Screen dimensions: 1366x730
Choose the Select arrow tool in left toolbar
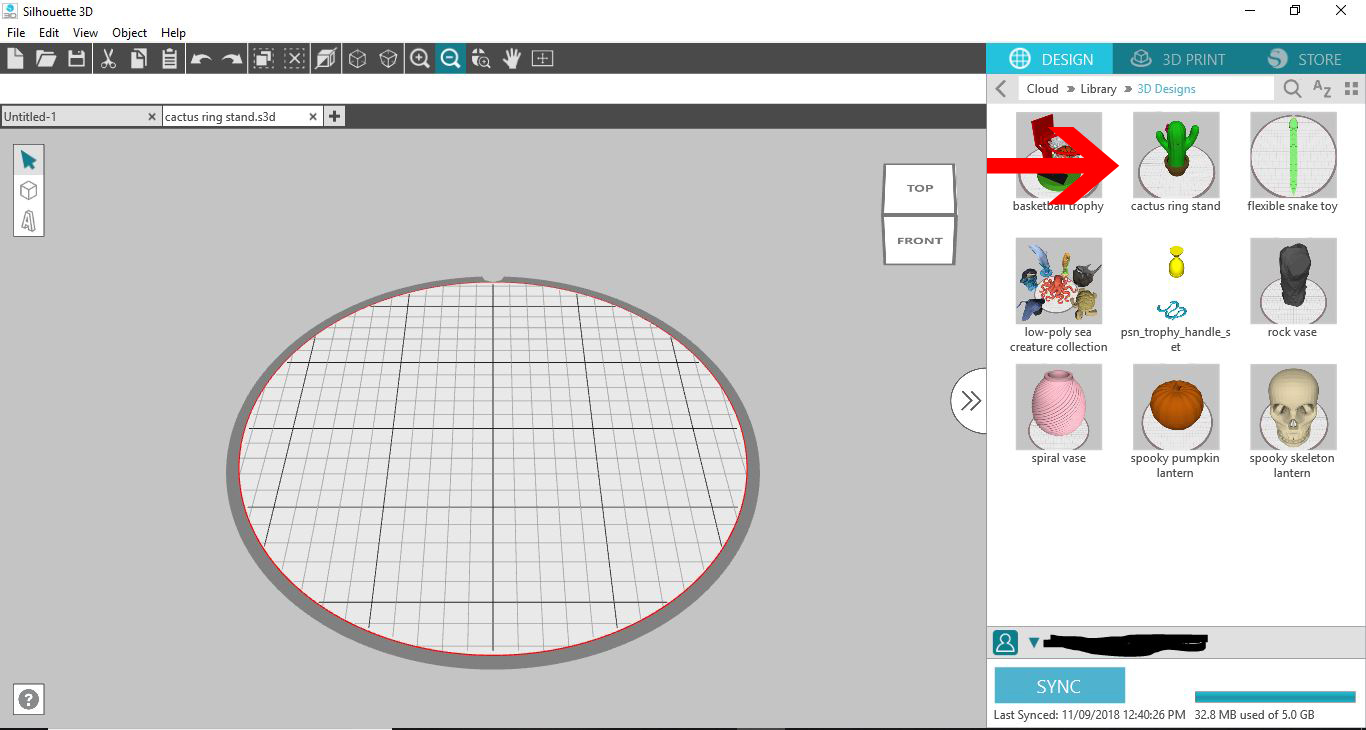pyautogui.click(x=28, y=160)
